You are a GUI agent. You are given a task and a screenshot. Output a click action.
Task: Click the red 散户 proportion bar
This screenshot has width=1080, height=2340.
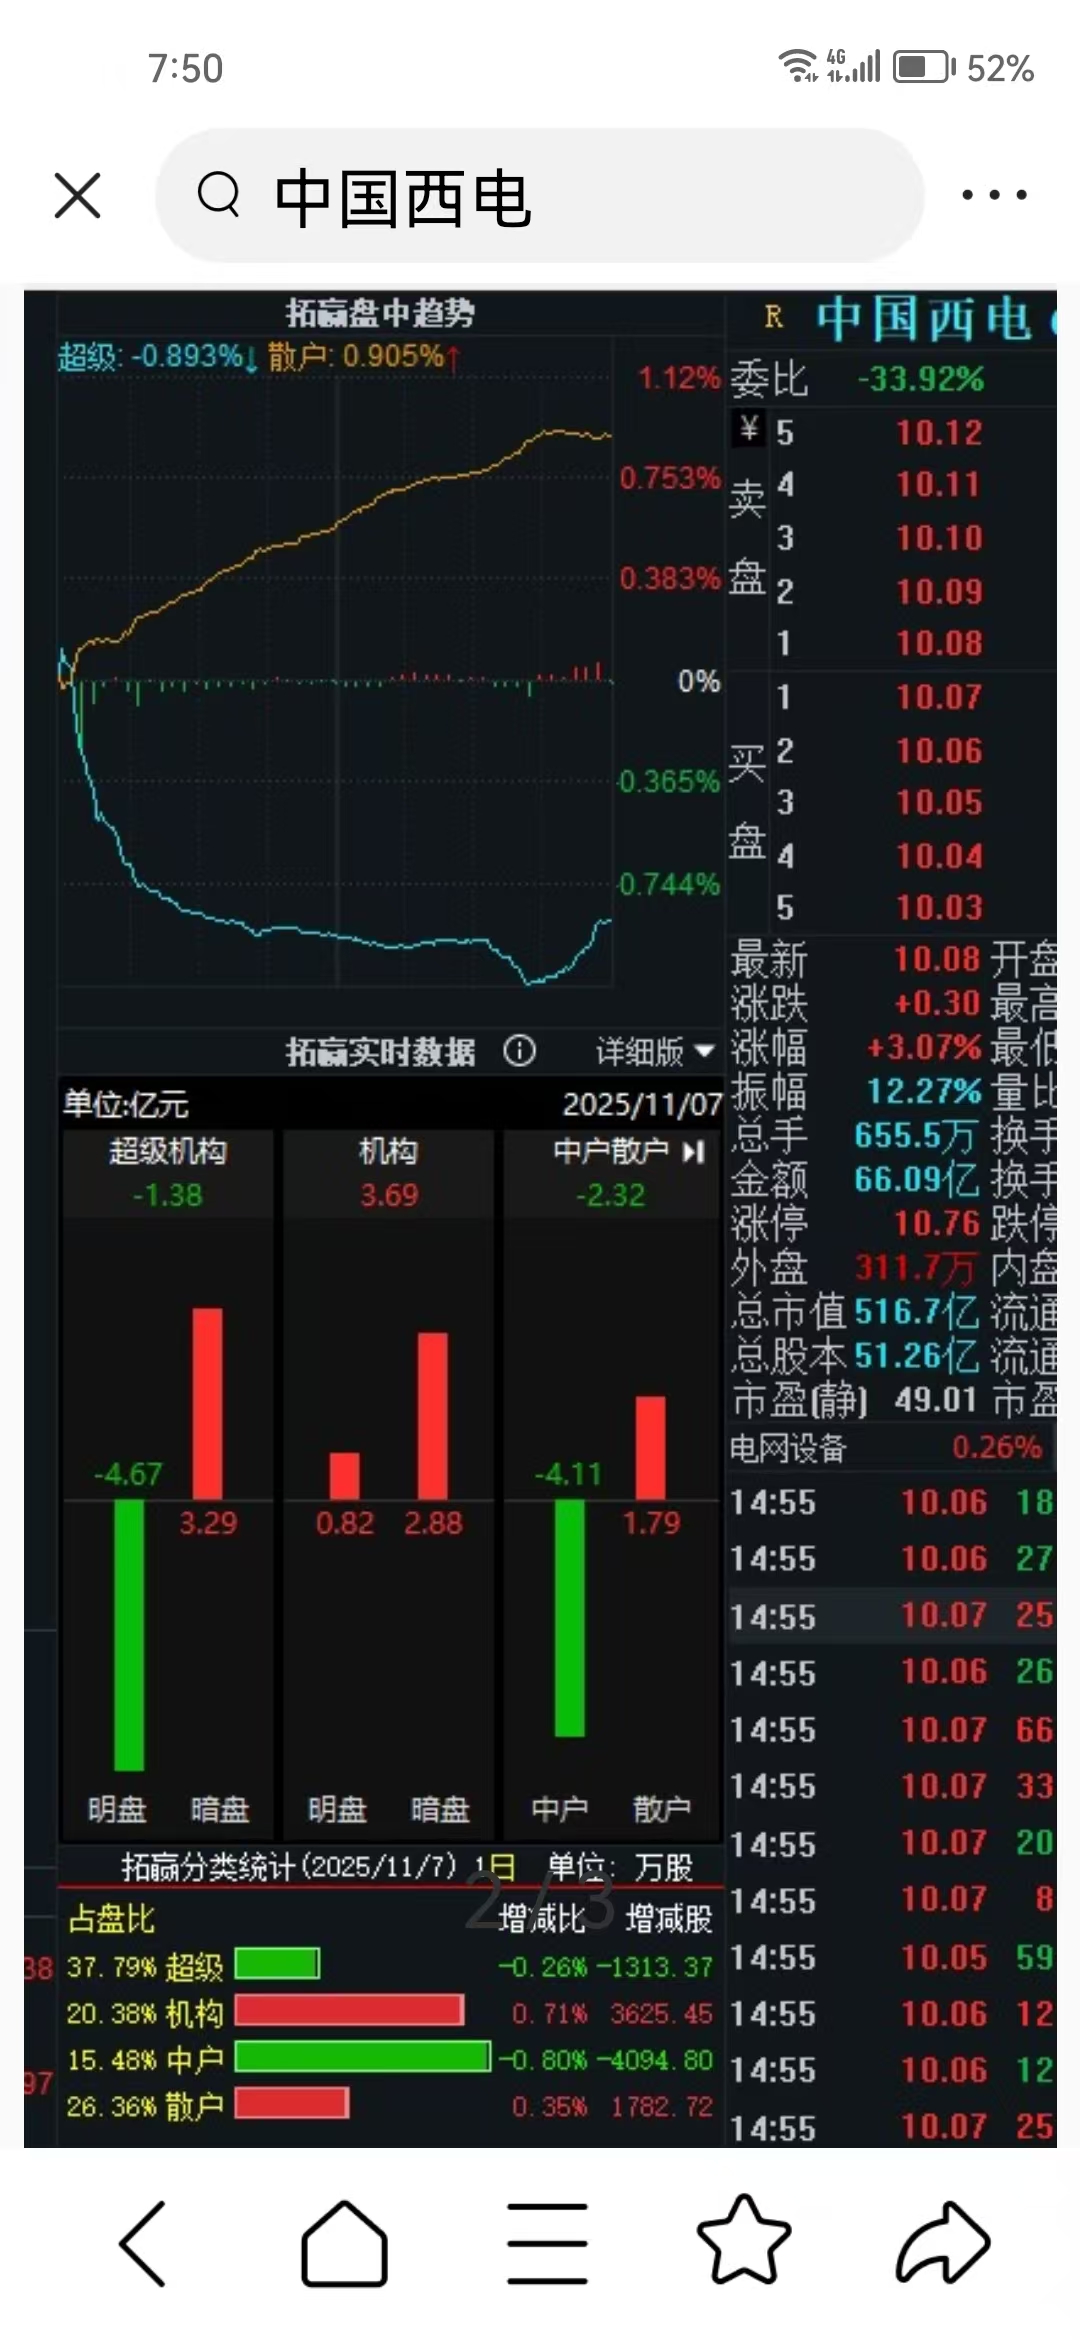tap(292, 2102)
